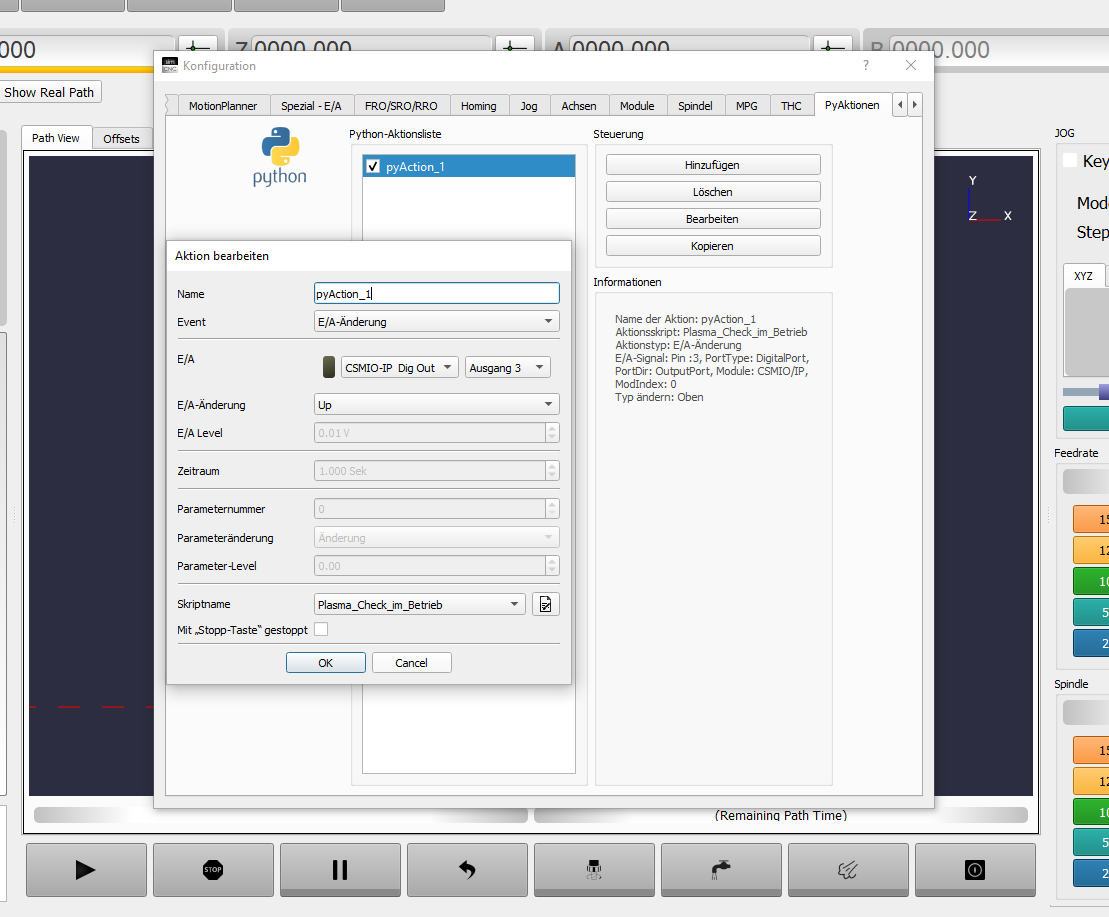Open the Module tab

click(x=637, y=105)
